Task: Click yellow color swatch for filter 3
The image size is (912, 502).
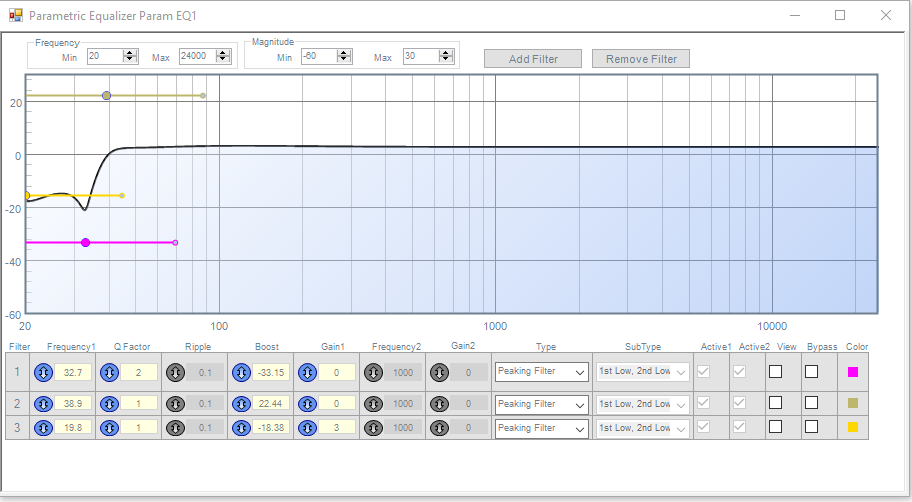Action: tap(853, 427)
